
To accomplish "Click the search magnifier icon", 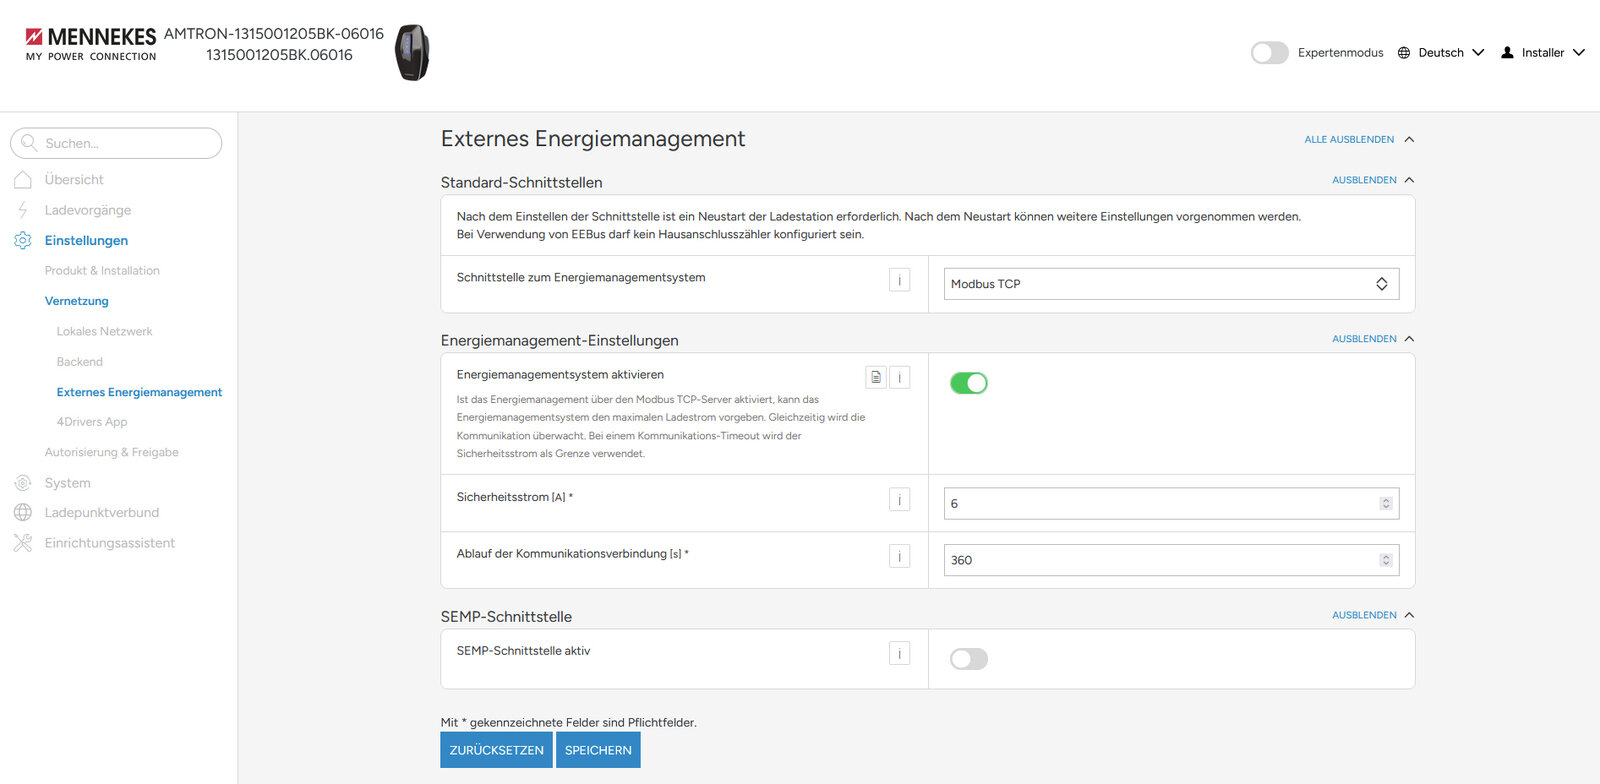I will pyautogui.click(x=29, y=143).
